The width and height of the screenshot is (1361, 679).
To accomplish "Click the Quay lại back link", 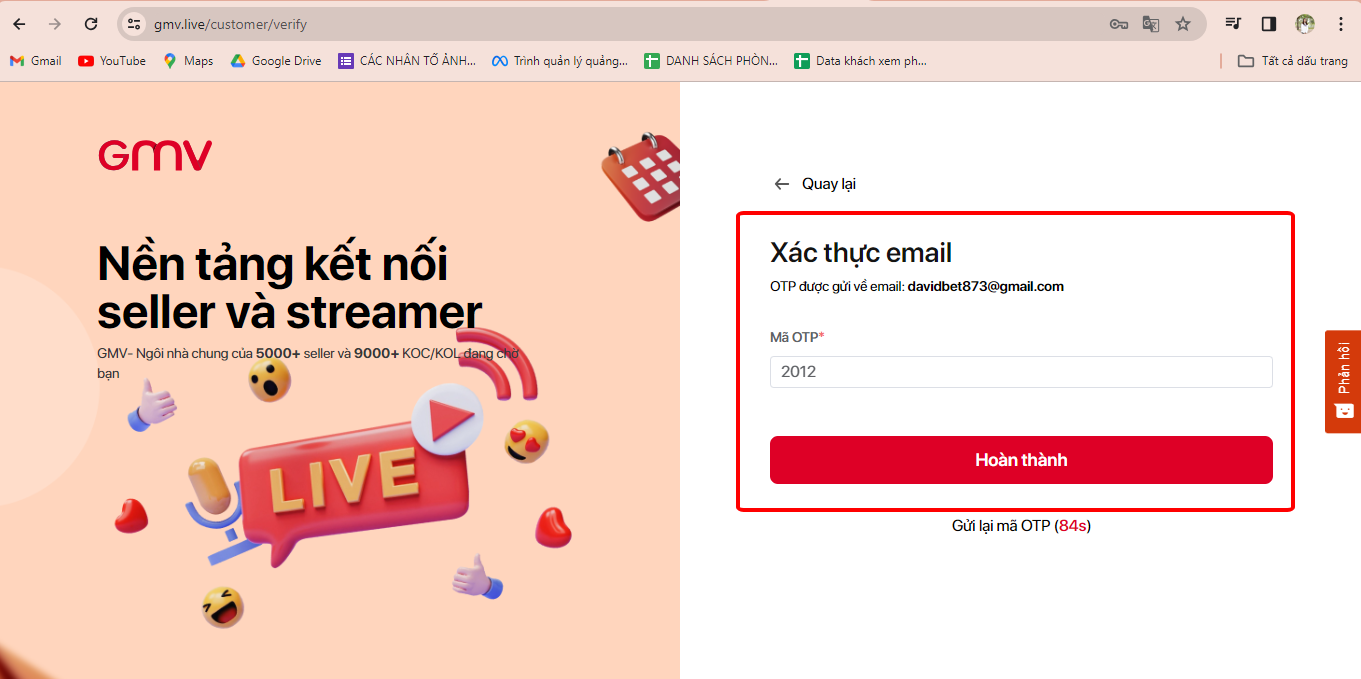I will [x=815, y=184].
